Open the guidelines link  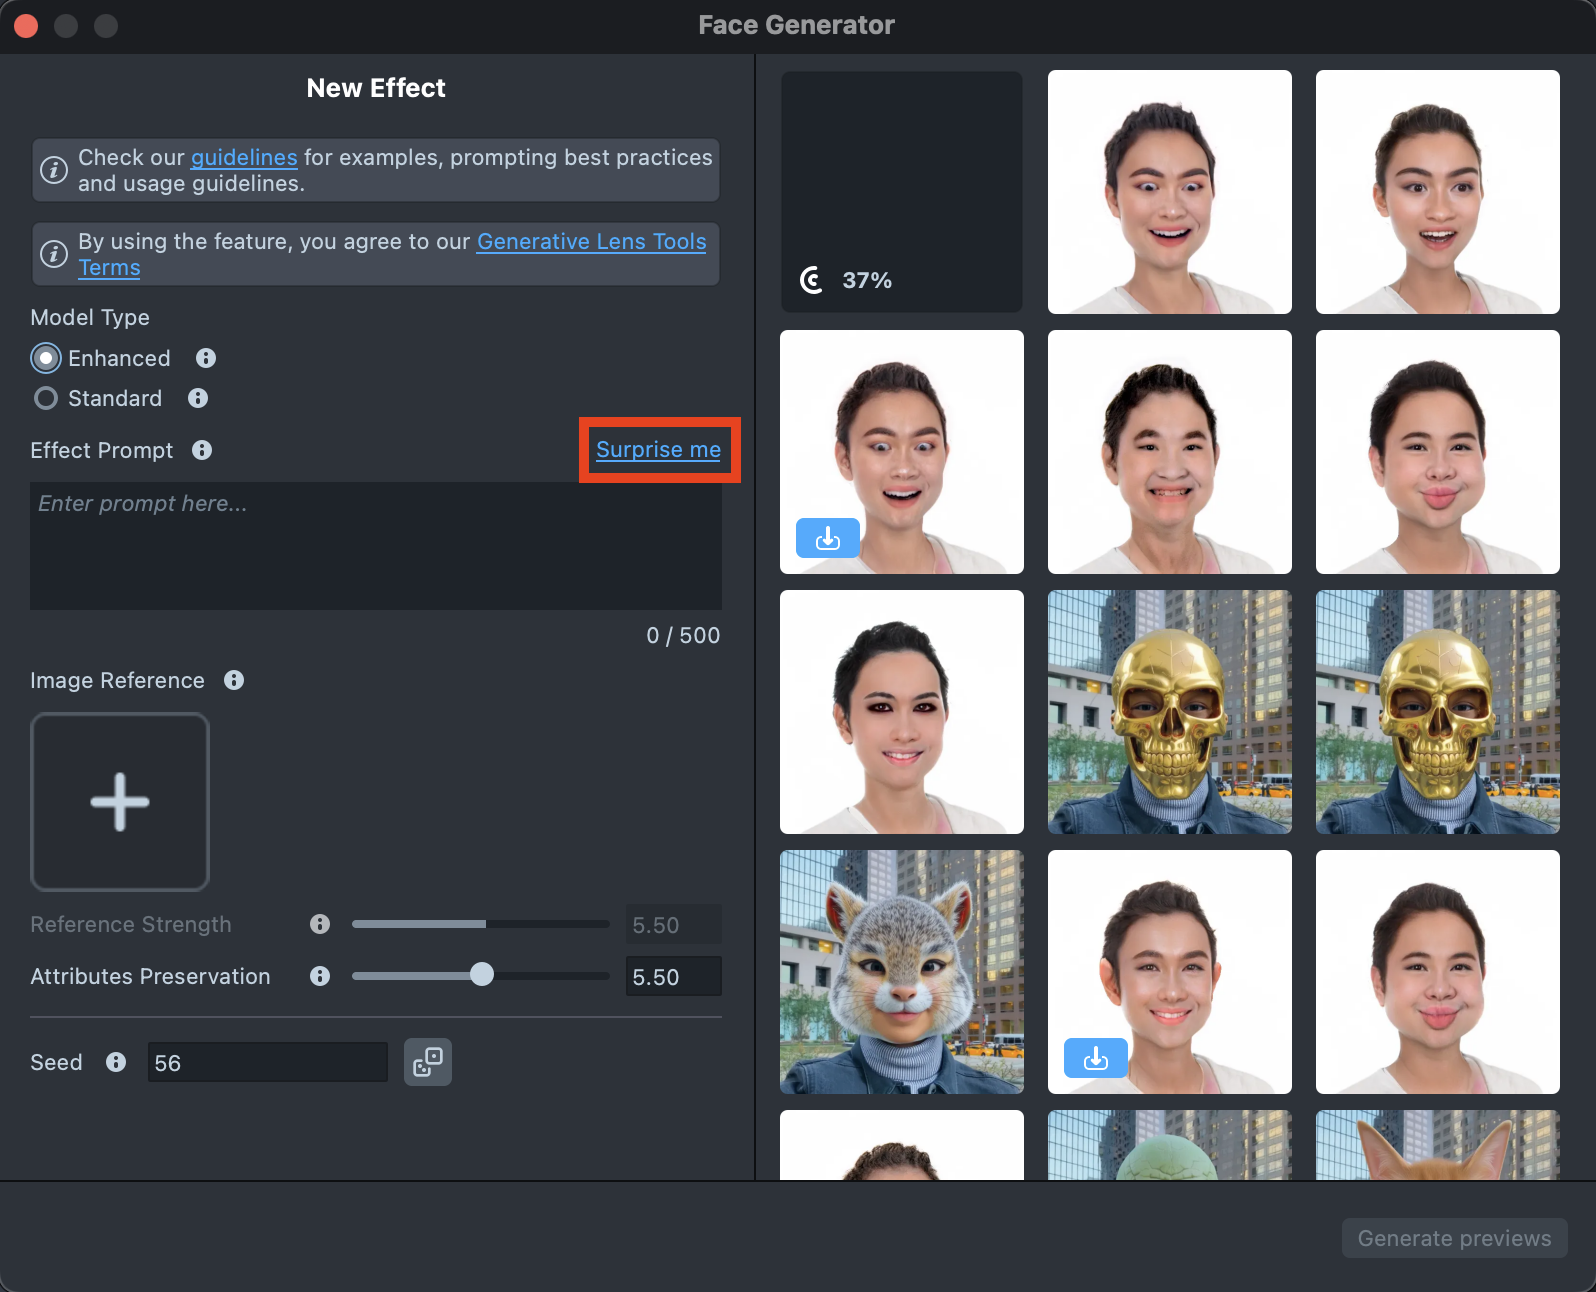(244, 158)
